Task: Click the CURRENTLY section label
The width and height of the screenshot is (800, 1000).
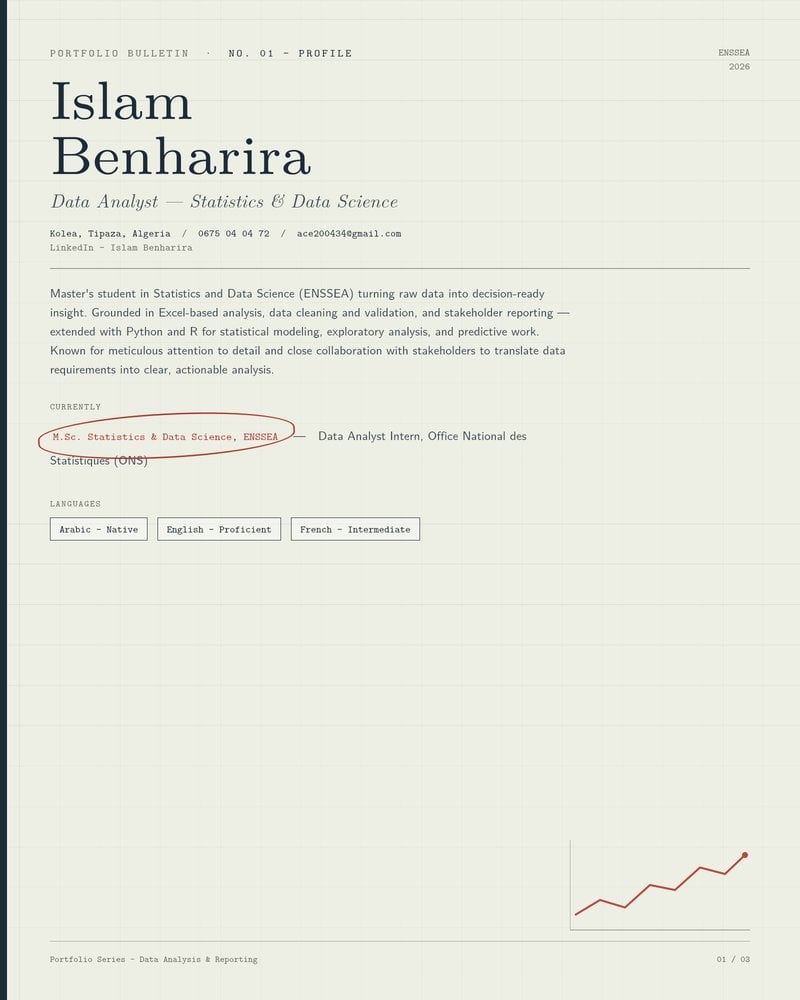Action: click(x=75, y=407)
